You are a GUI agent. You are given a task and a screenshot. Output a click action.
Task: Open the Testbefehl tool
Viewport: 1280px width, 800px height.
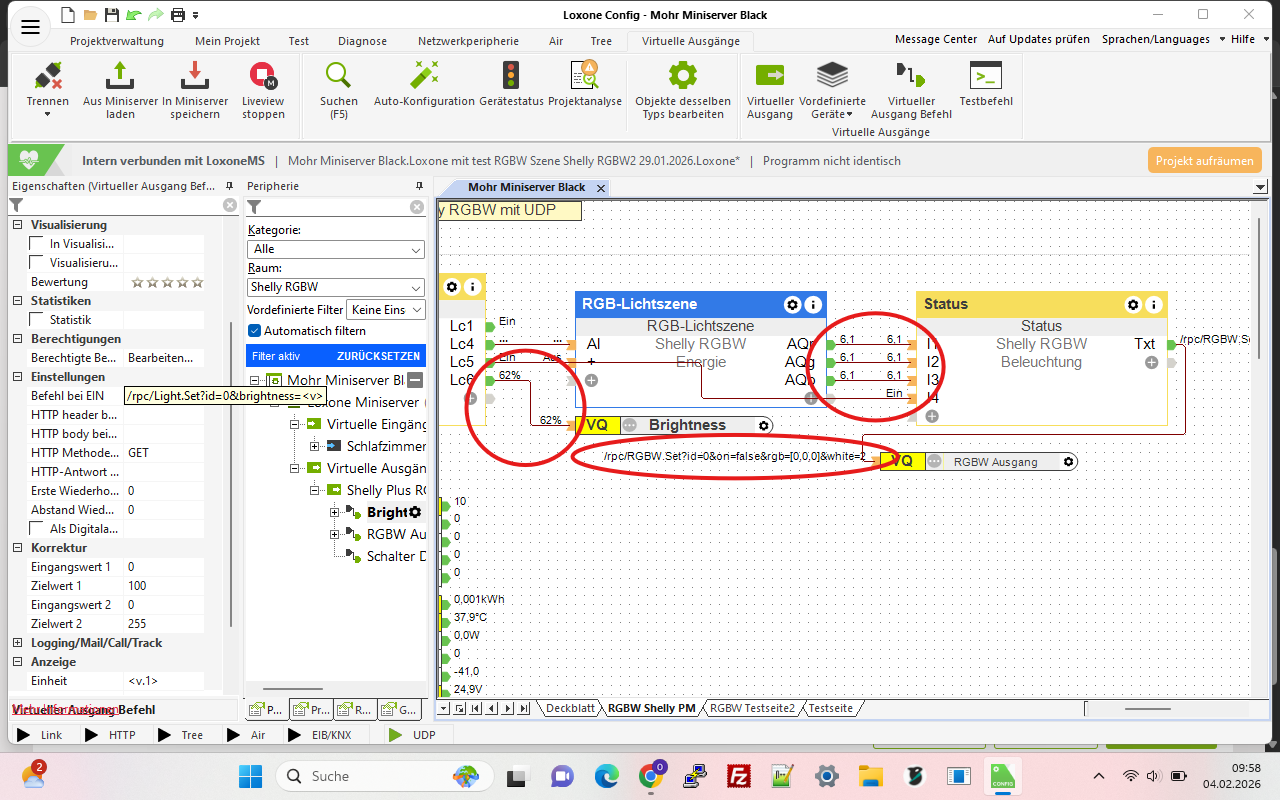click(x=986, y=83)
